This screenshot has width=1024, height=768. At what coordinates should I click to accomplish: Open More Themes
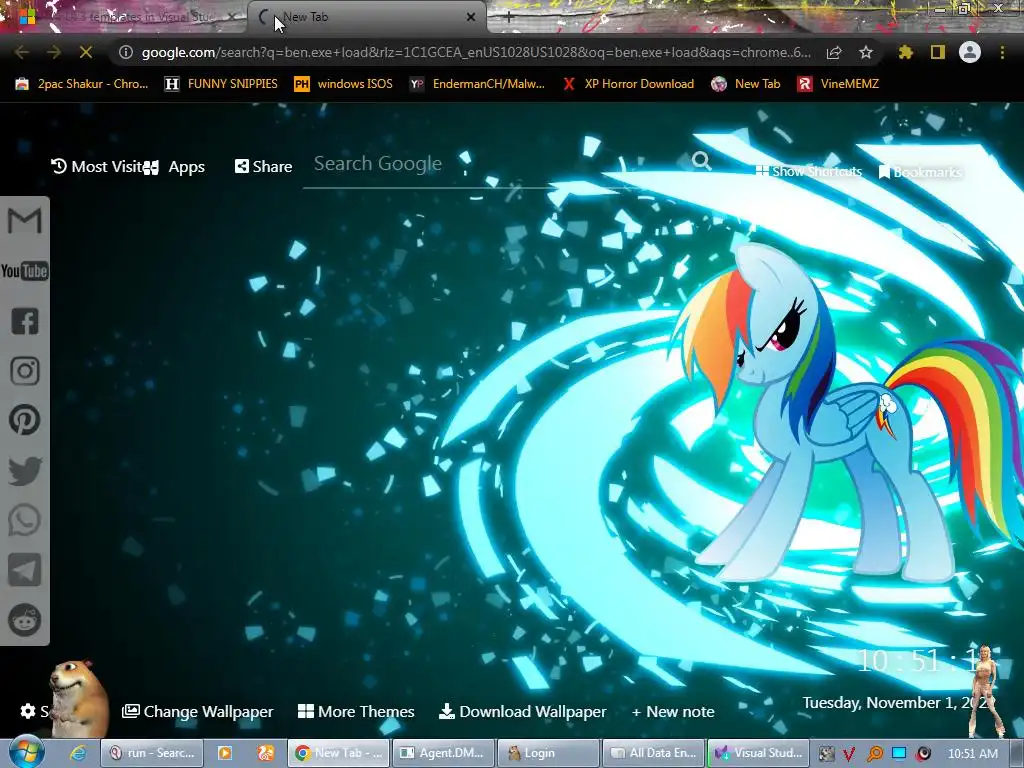click(356, 711)
